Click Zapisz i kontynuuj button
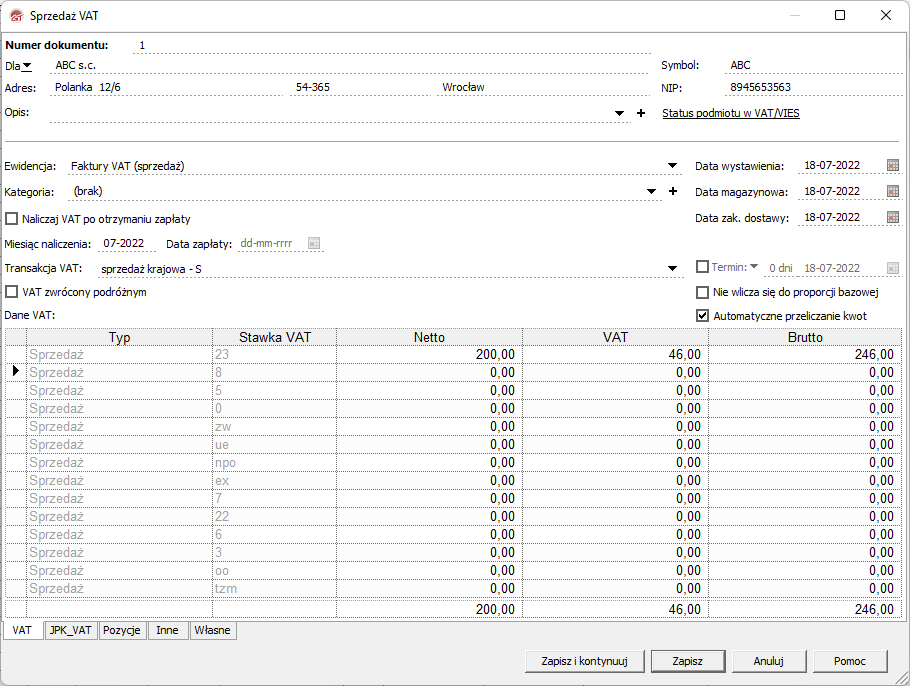 tap(584, 661)
